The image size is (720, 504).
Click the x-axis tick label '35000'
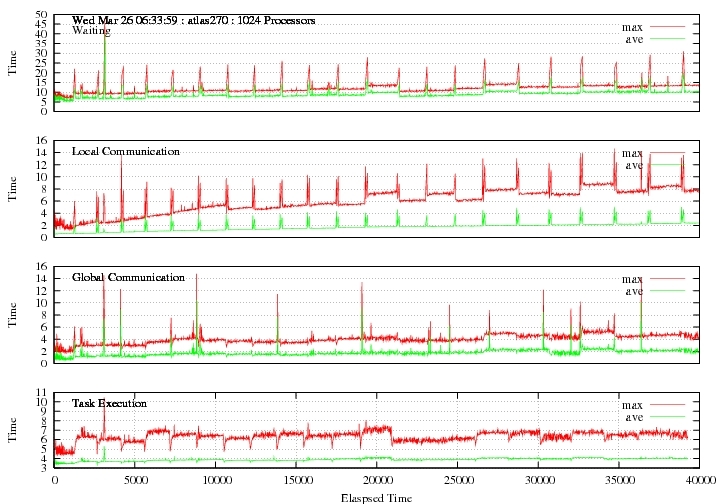[x=619, y=481]
